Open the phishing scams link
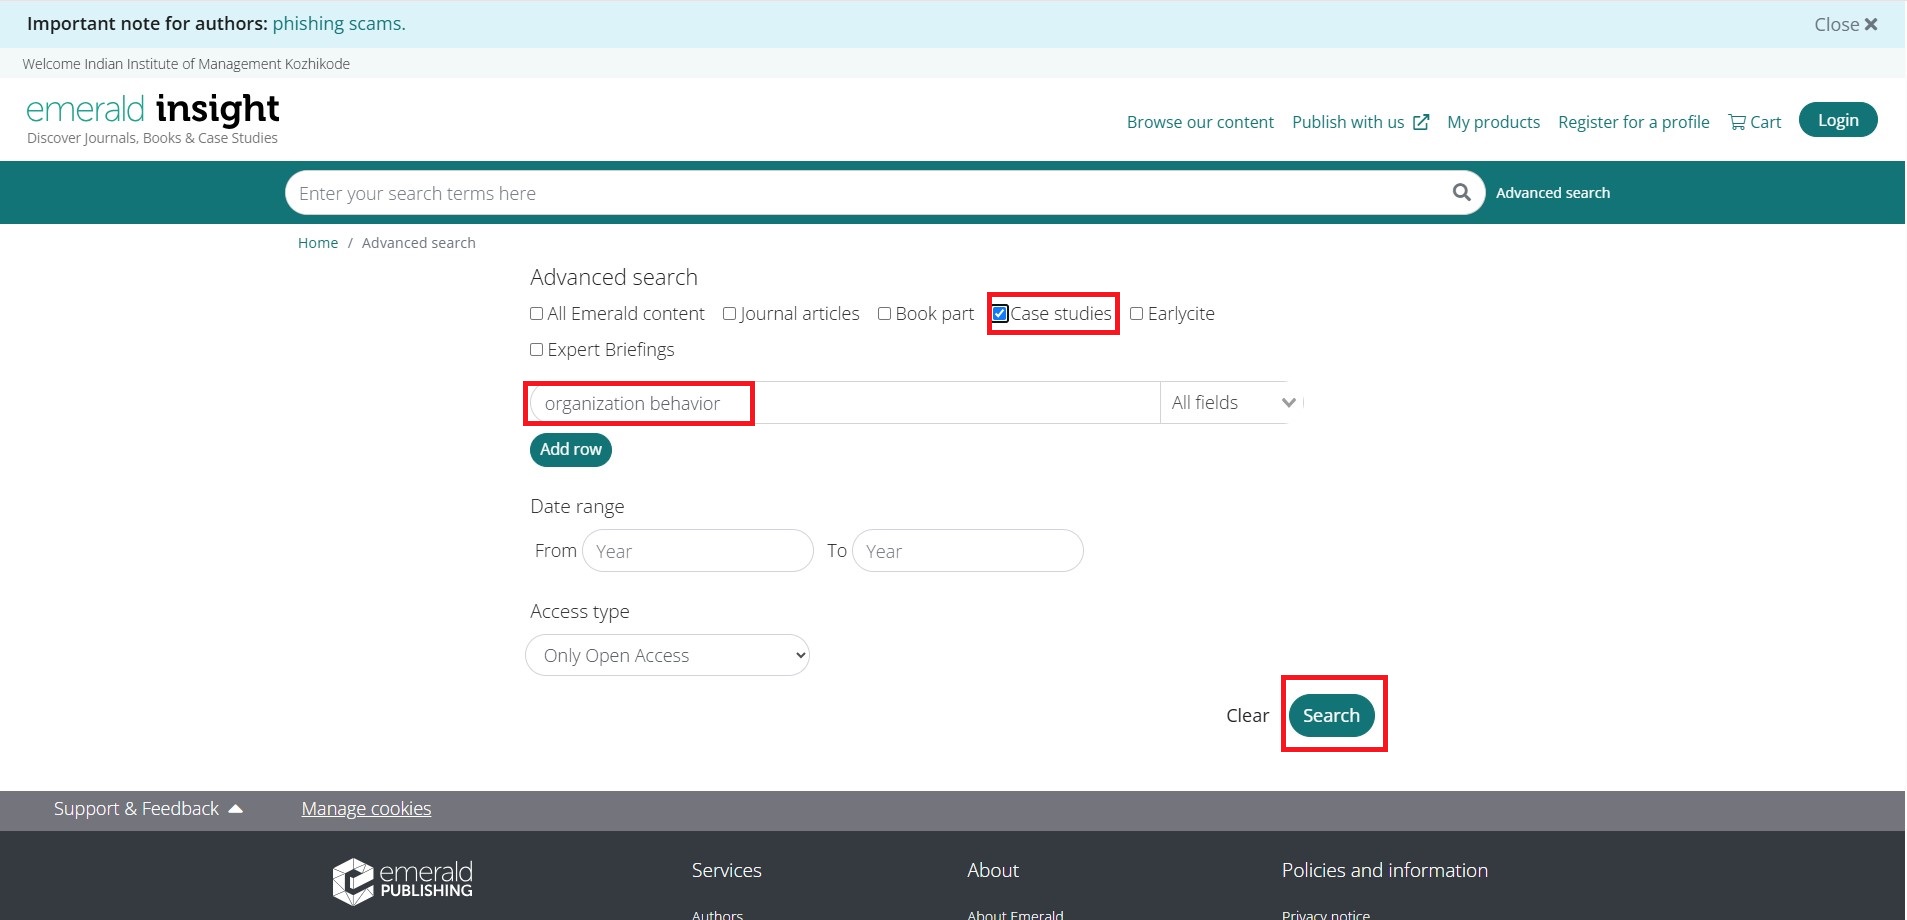 (x=339, y=24)
